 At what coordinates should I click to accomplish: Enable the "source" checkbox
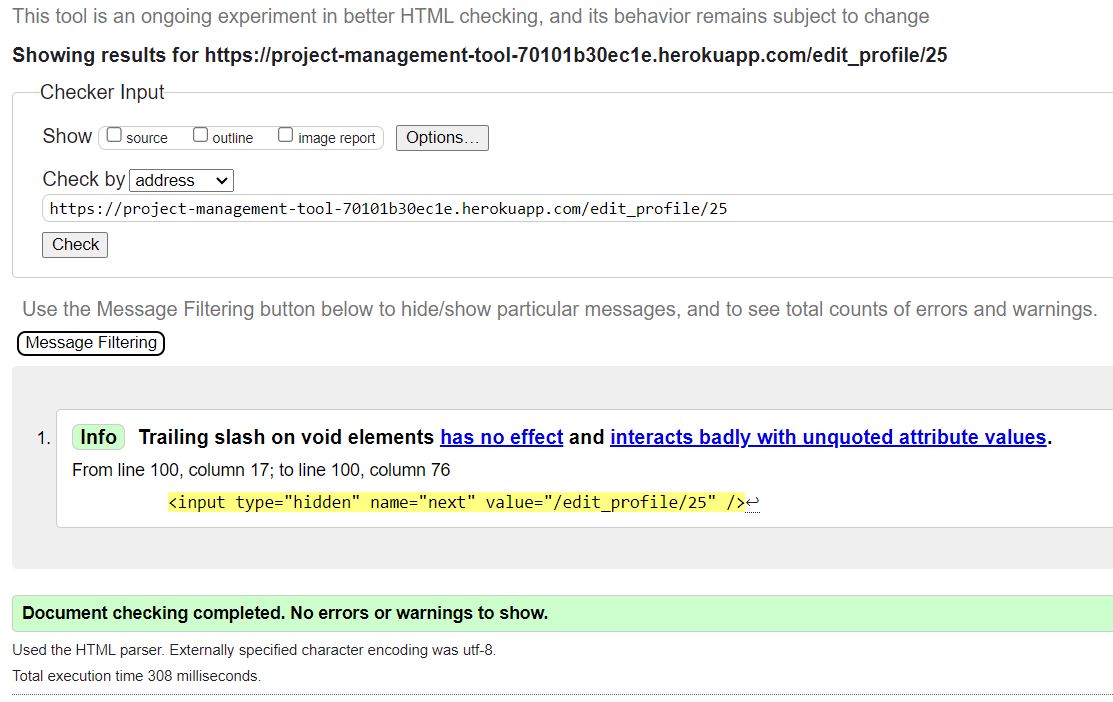click(x=113, y=133)
